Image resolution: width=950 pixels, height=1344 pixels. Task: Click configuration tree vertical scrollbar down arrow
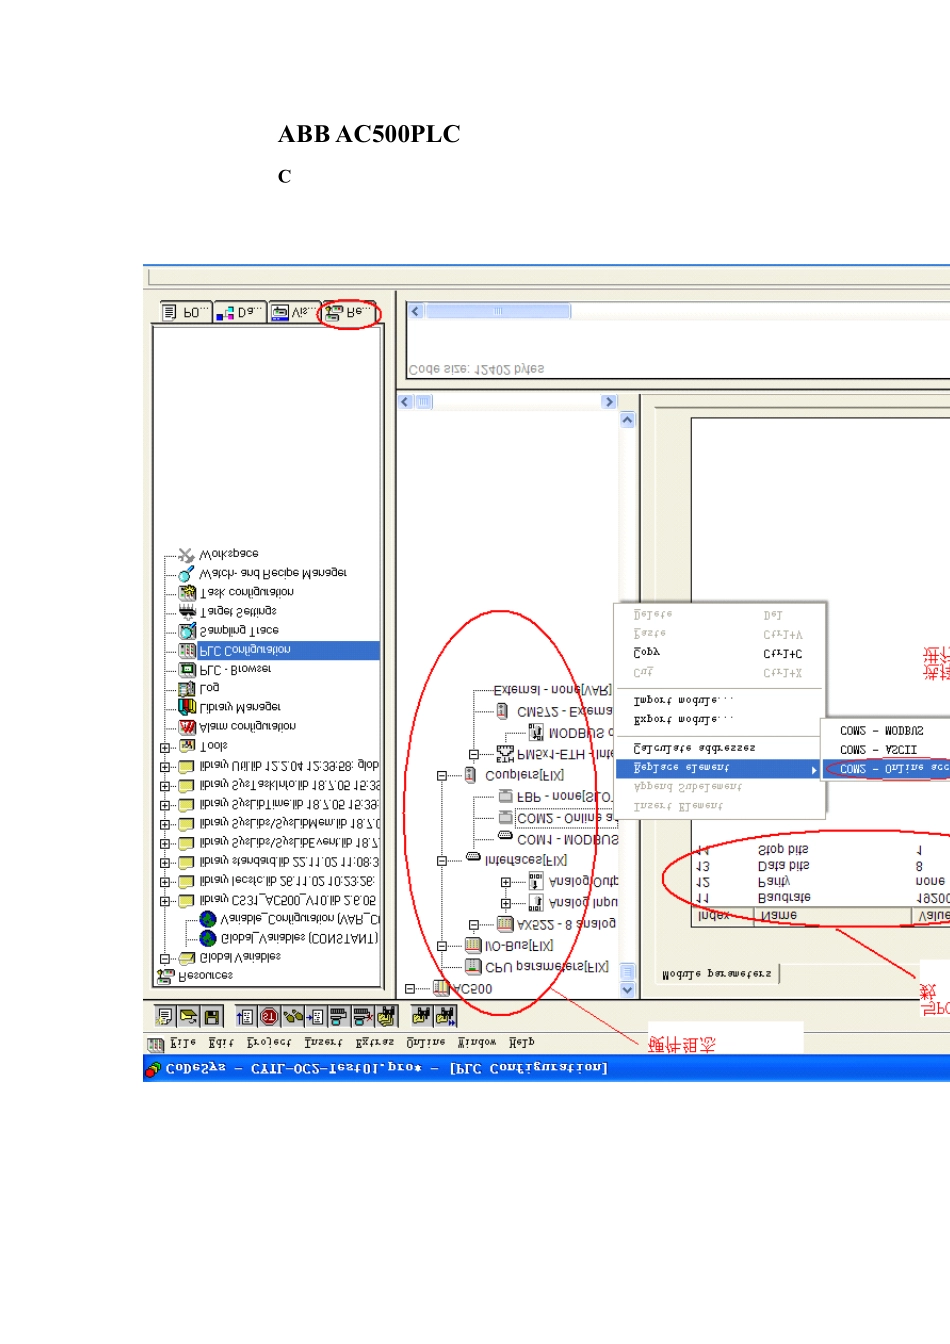click(628, 990)
